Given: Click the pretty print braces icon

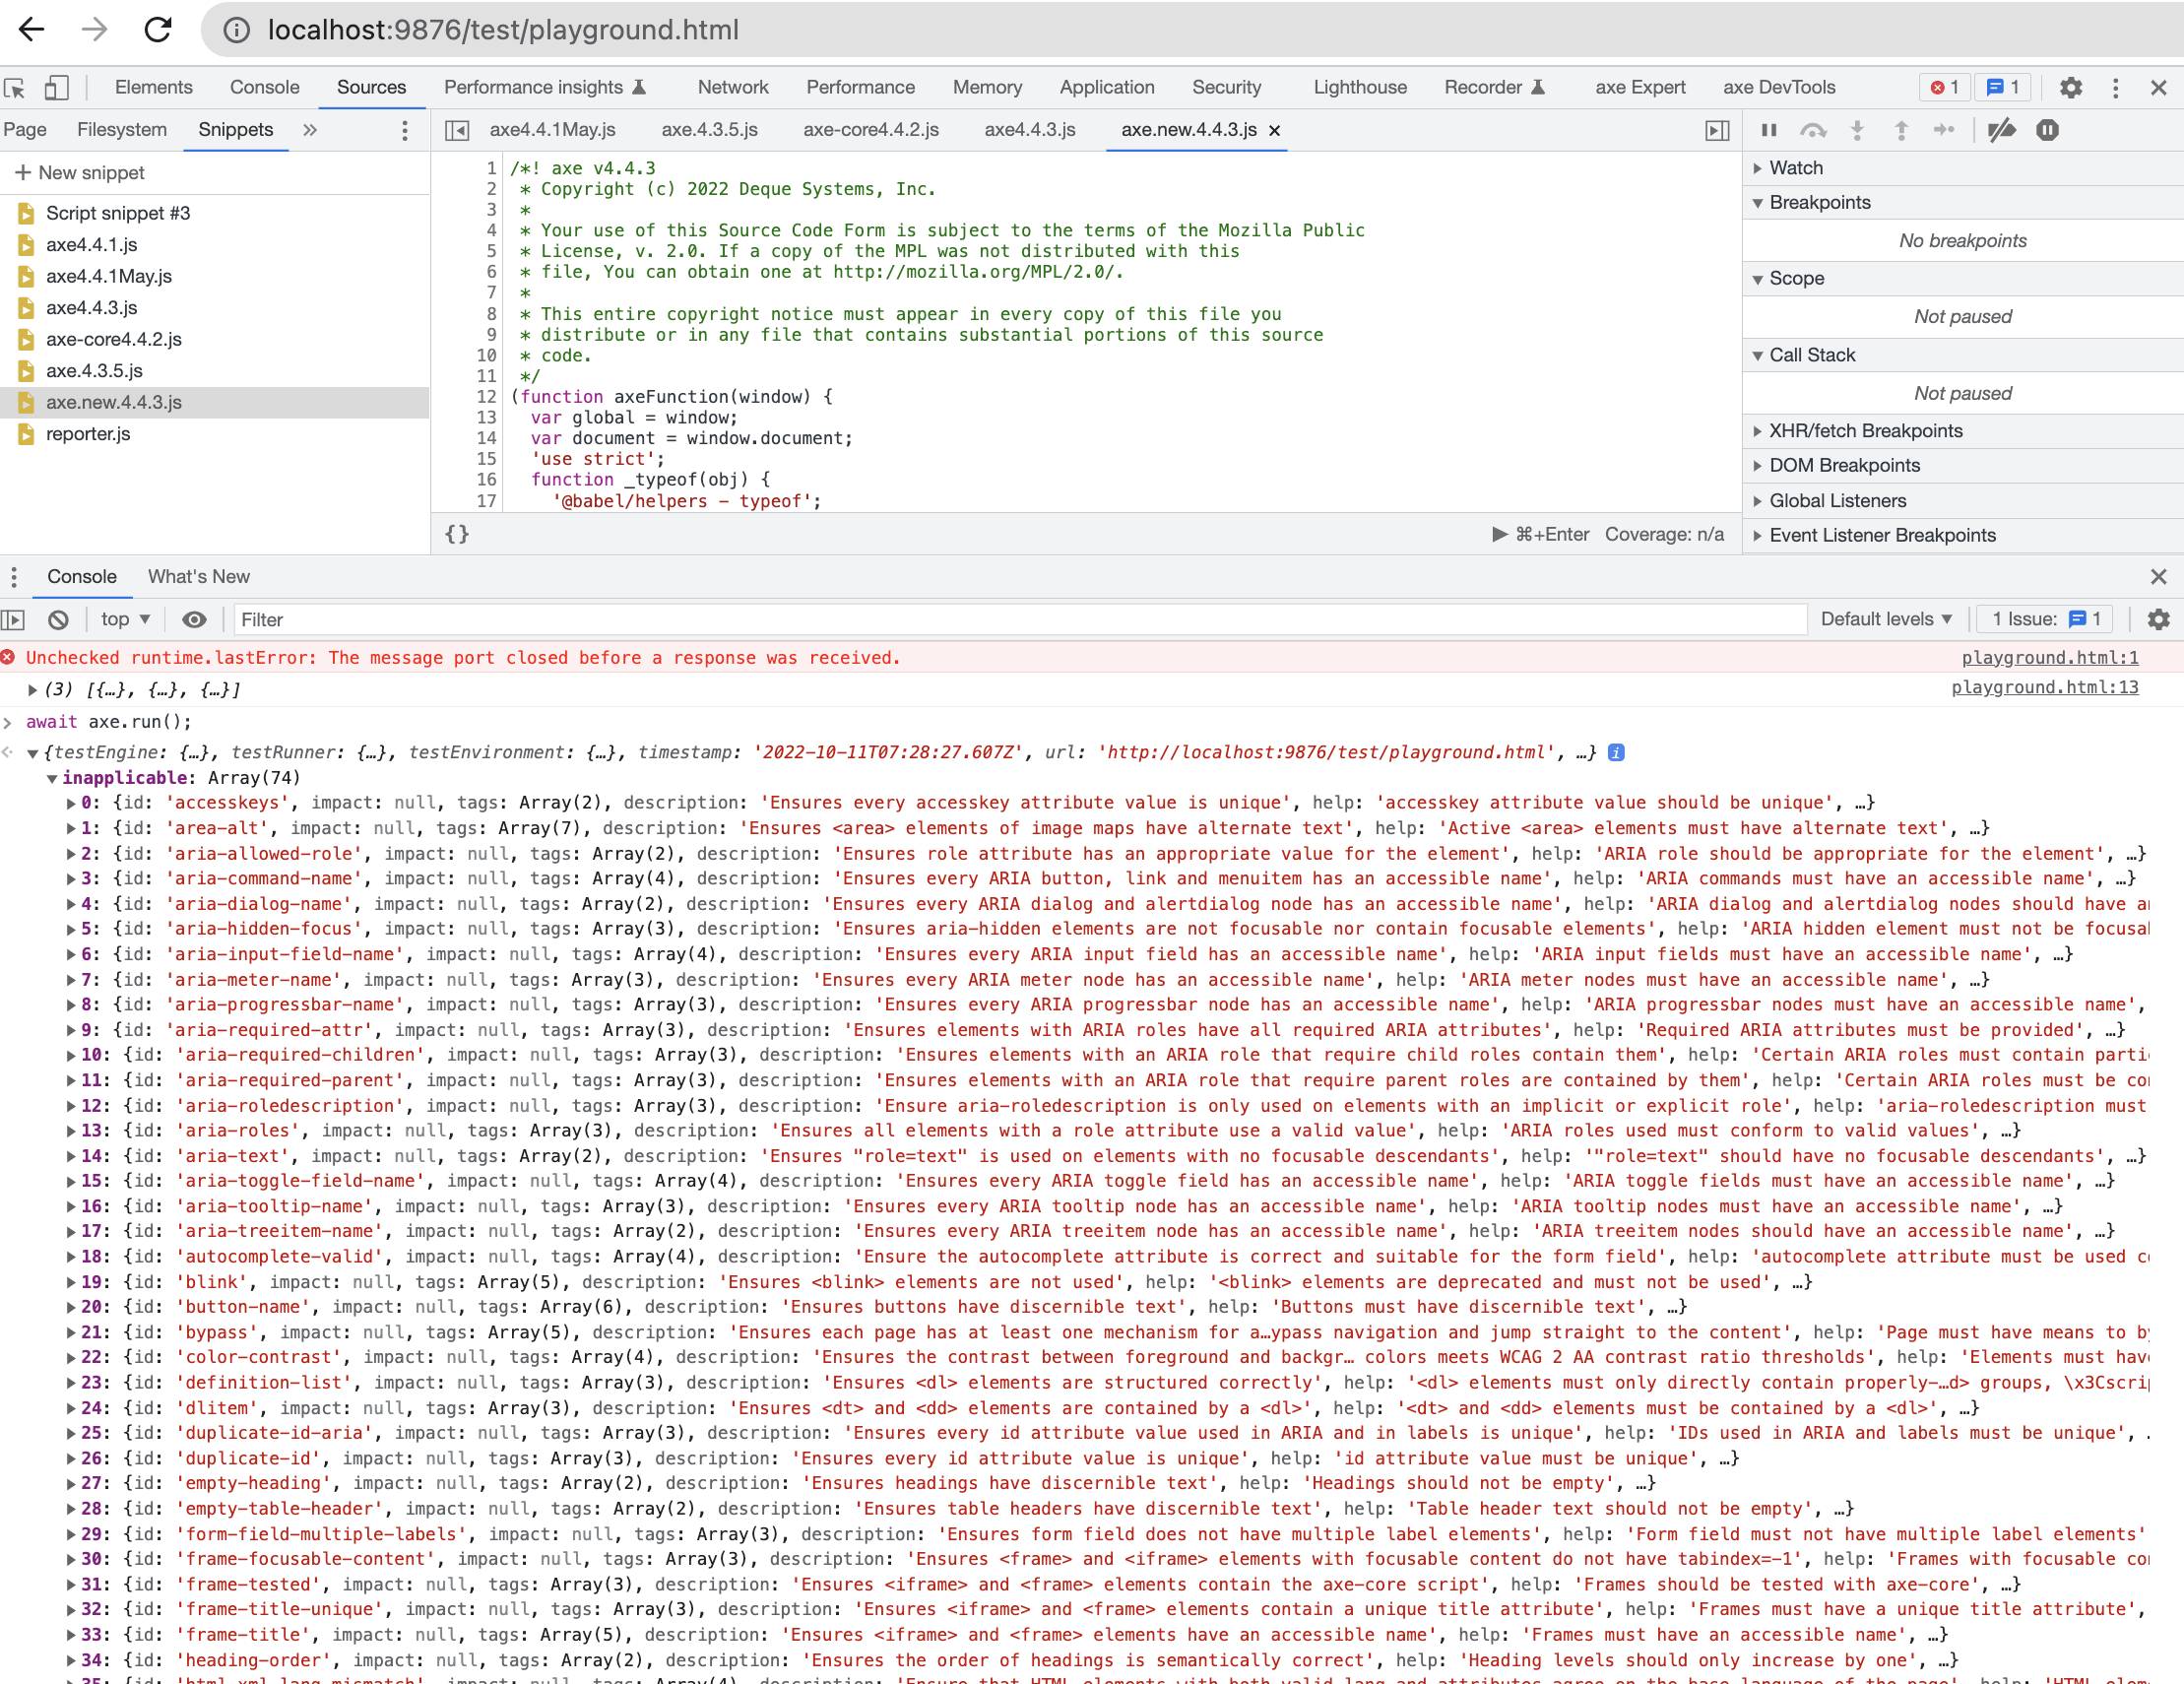Looking at the screenshot, I should pyautogui.click(x=457, y=534).
